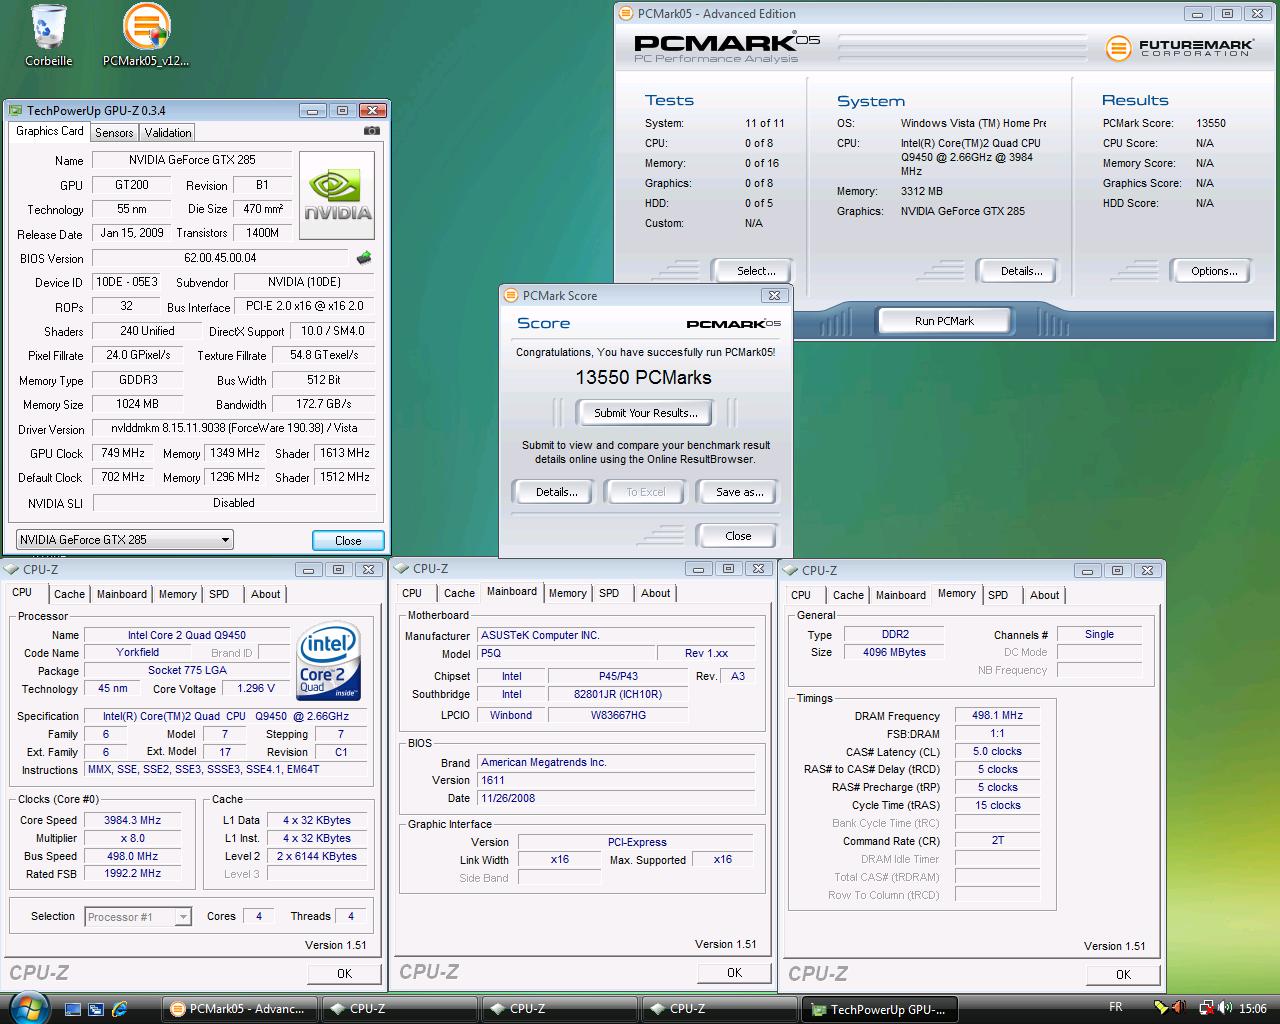1280x1024 pixels.
Task: Open Mainboard tab in the CPU-Z Memory window
Action: point(901,595)
